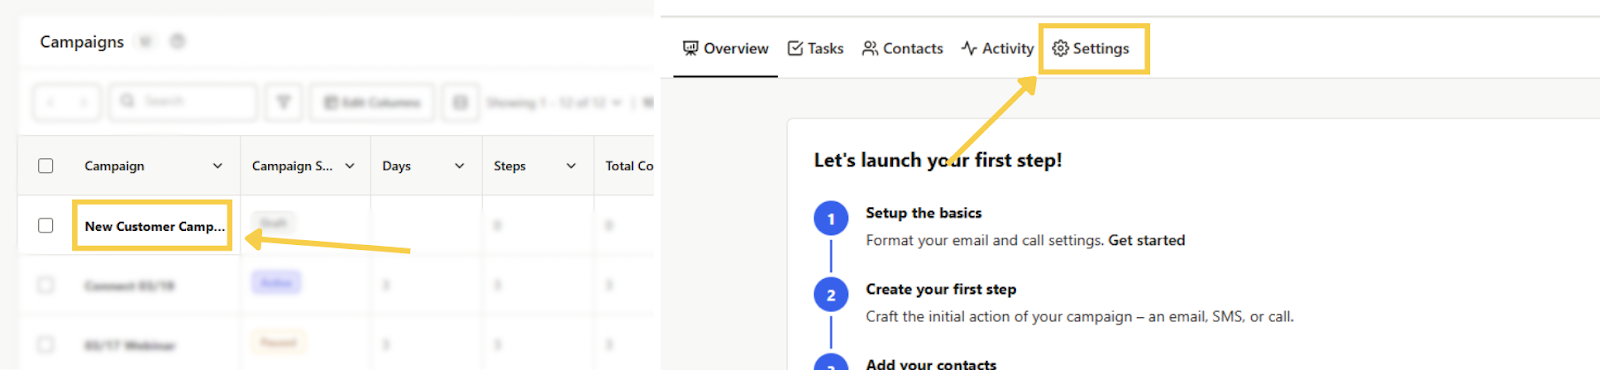Viewport: 1600px width, 370px height.
Task: Click the next page arrow button
Action: click(84, 102)
